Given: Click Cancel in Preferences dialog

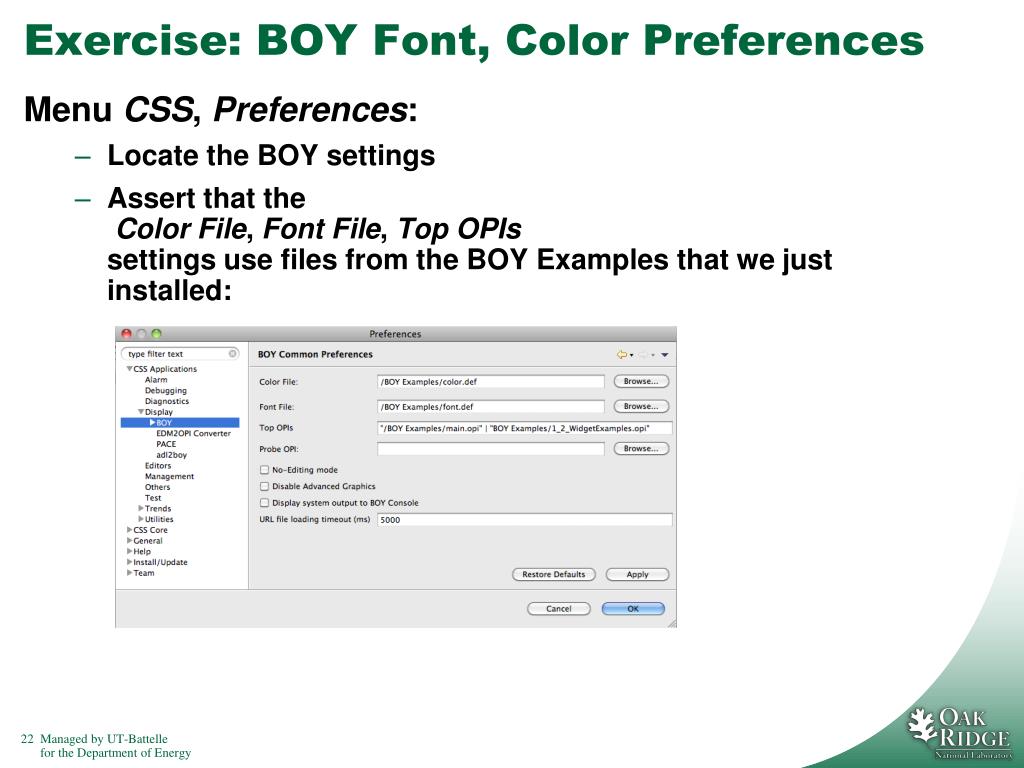Looking at the screenshot, I should pyautogui.click(x=558, y=609).
